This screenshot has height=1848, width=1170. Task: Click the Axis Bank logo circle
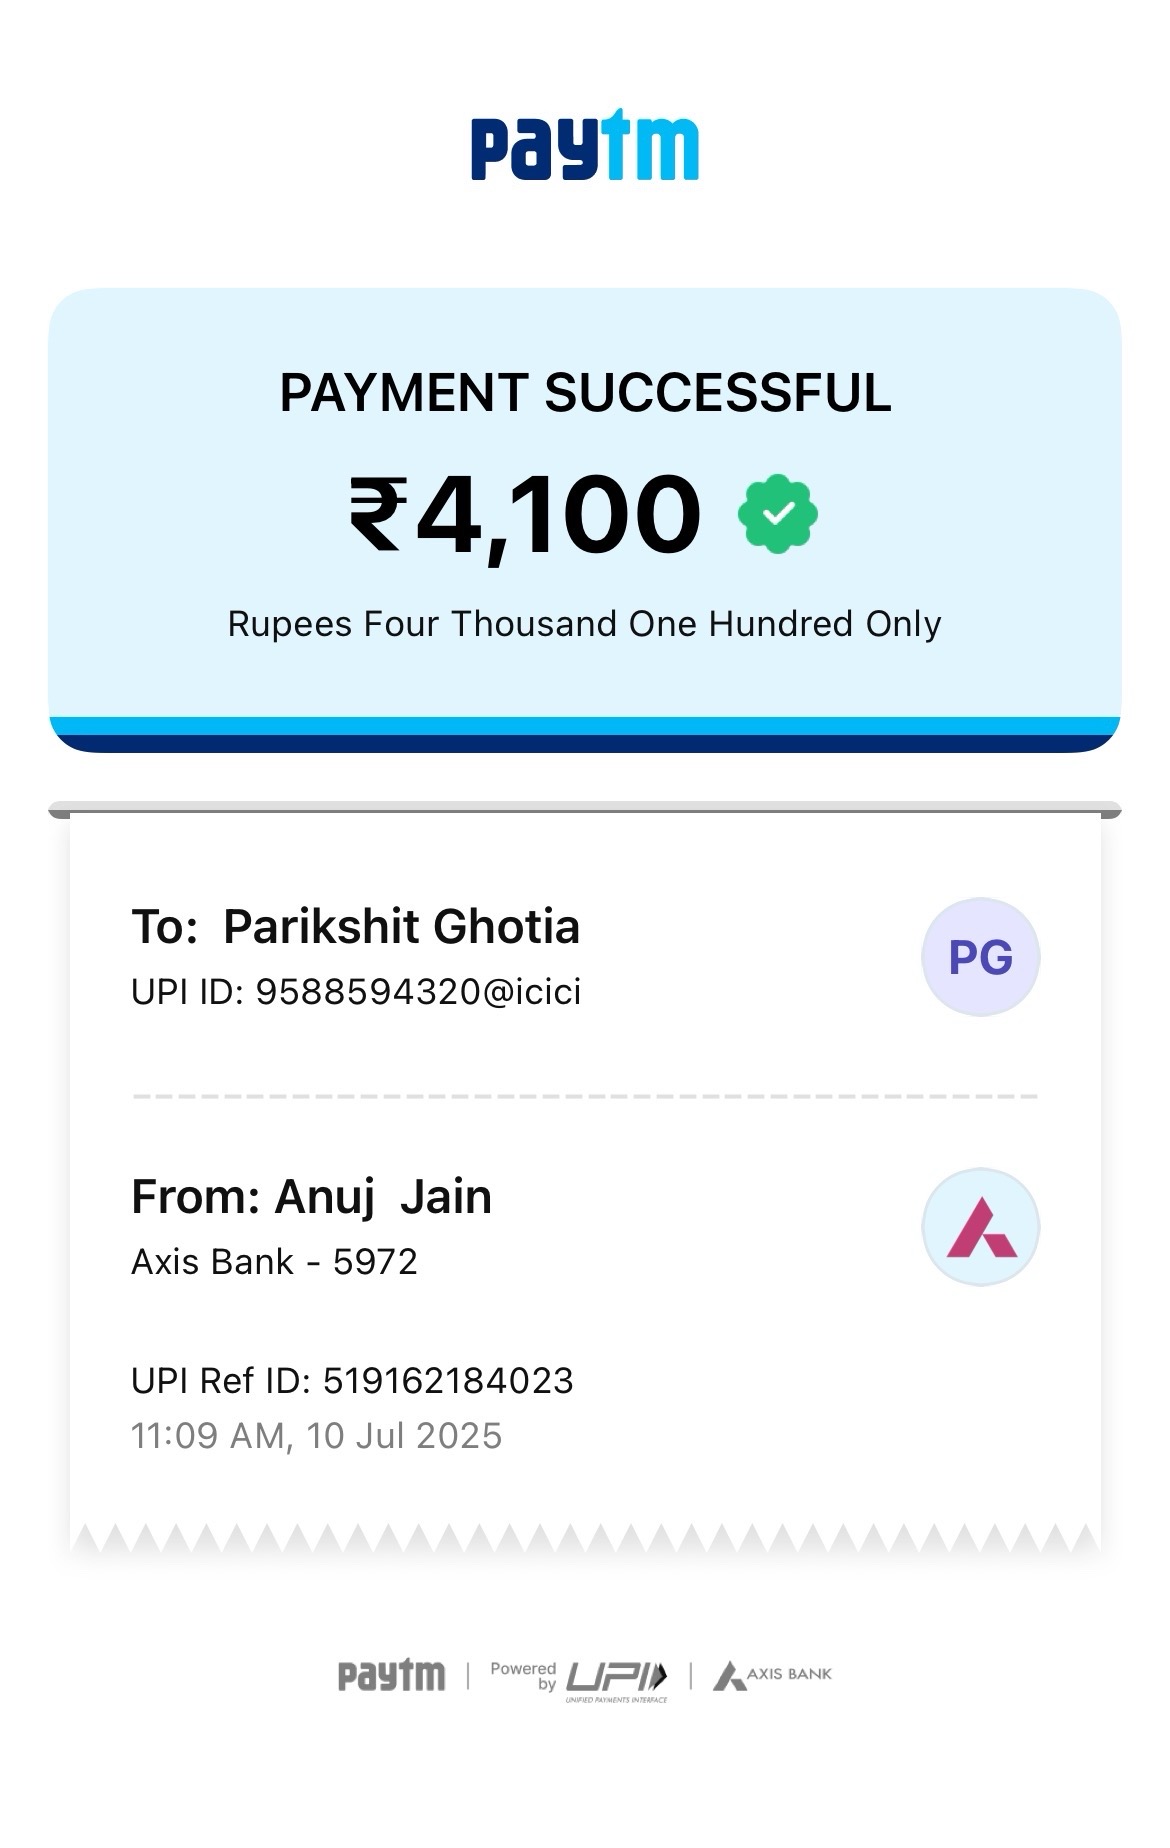click(980, 1227)
